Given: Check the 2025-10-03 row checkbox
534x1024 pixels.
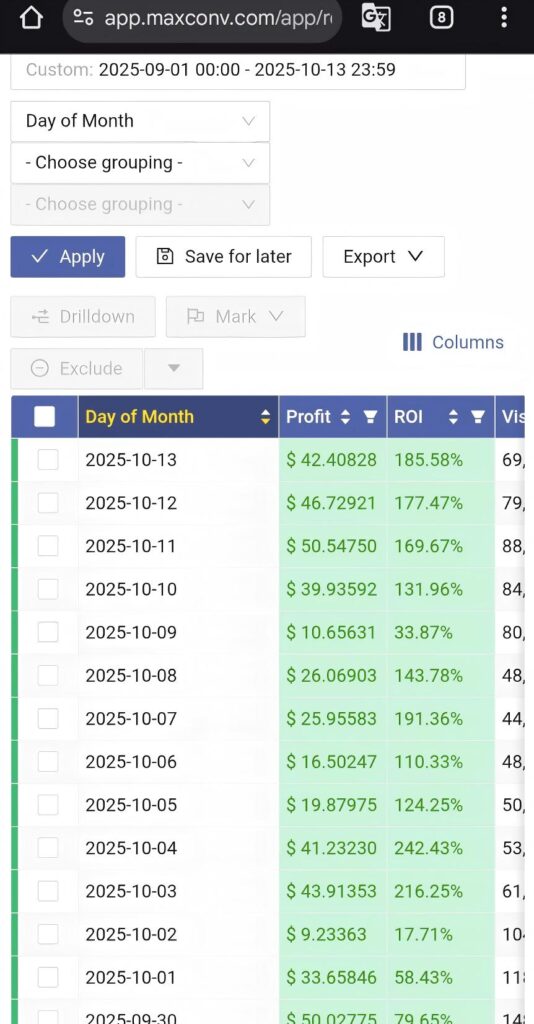Looking at the screenshot, I should (x=48, y=891).
